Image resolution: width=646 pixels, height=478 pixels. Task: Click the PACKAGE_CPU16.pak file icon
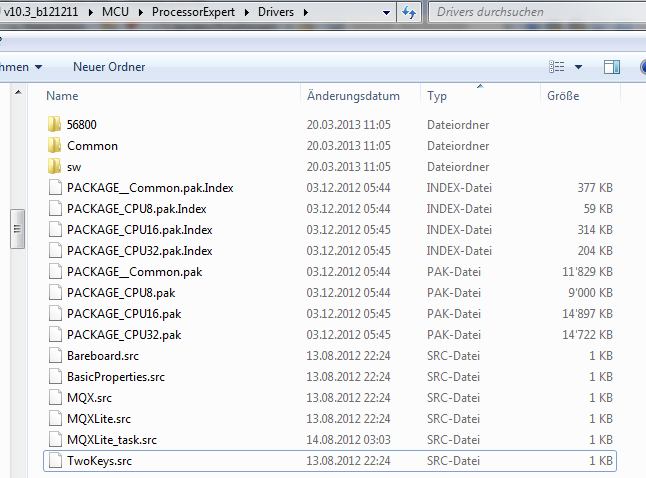pyautogui.click(x=55, y=314)
